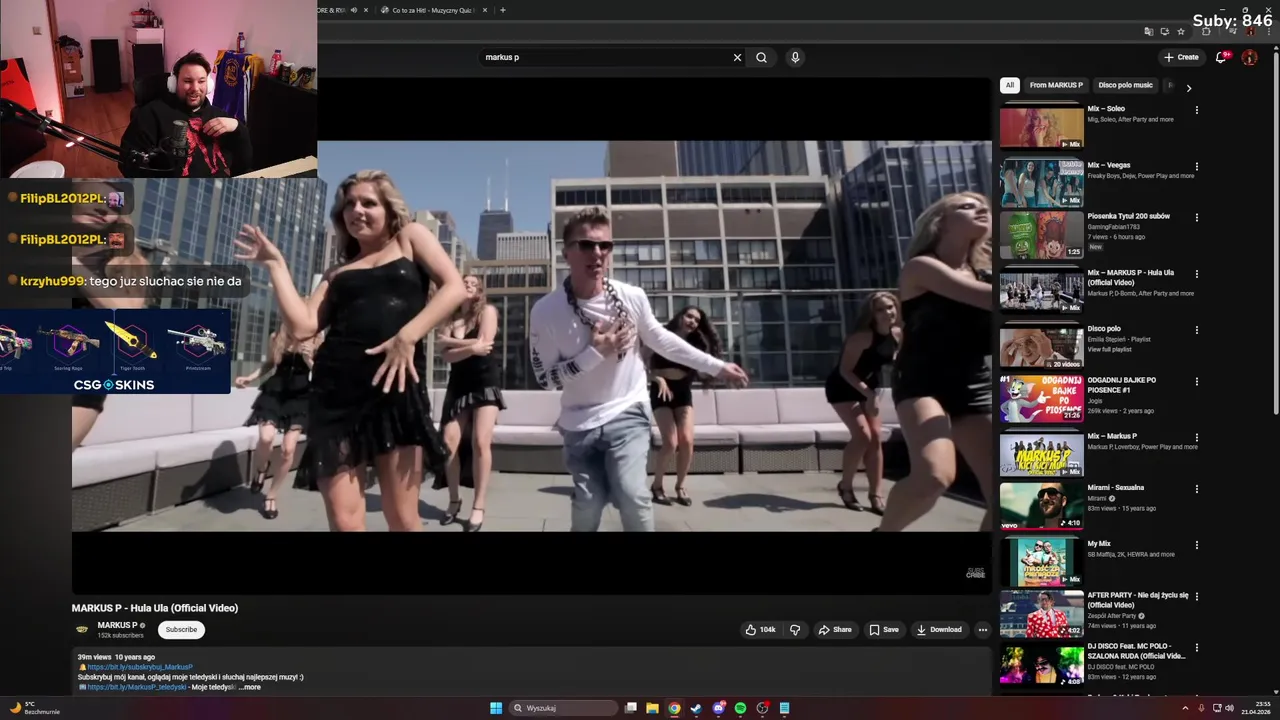Click the YouTube search magnifier button
The image size is (1280, 720).
[x=761, y=57]
